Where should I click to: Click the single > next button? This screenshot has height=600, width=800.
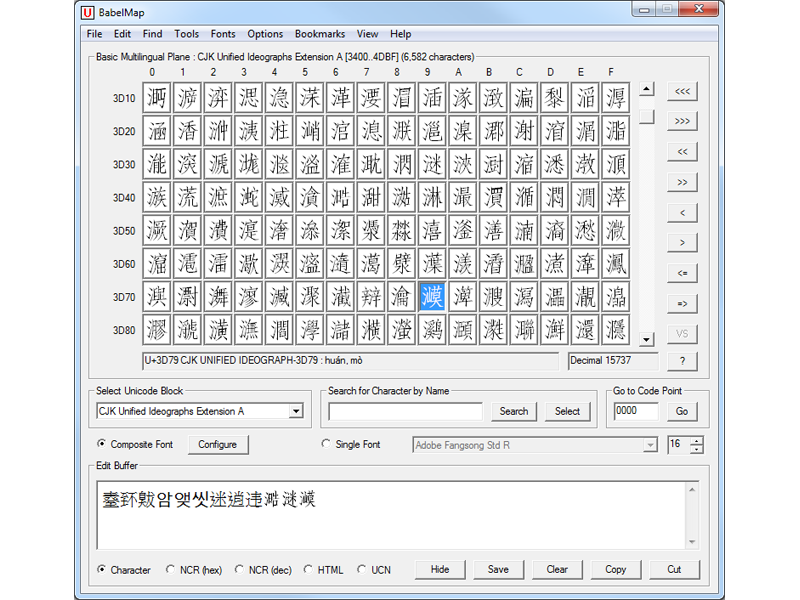pos(682,242)
